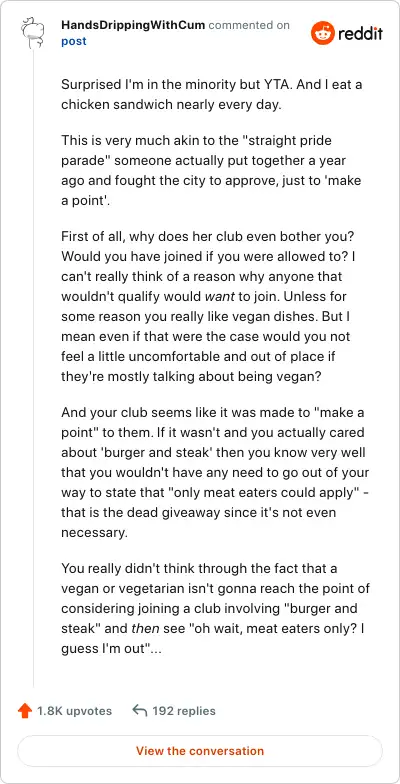Click the "YTA" text in the first line
Screen dimensions: 400x784
click(283, 84)
